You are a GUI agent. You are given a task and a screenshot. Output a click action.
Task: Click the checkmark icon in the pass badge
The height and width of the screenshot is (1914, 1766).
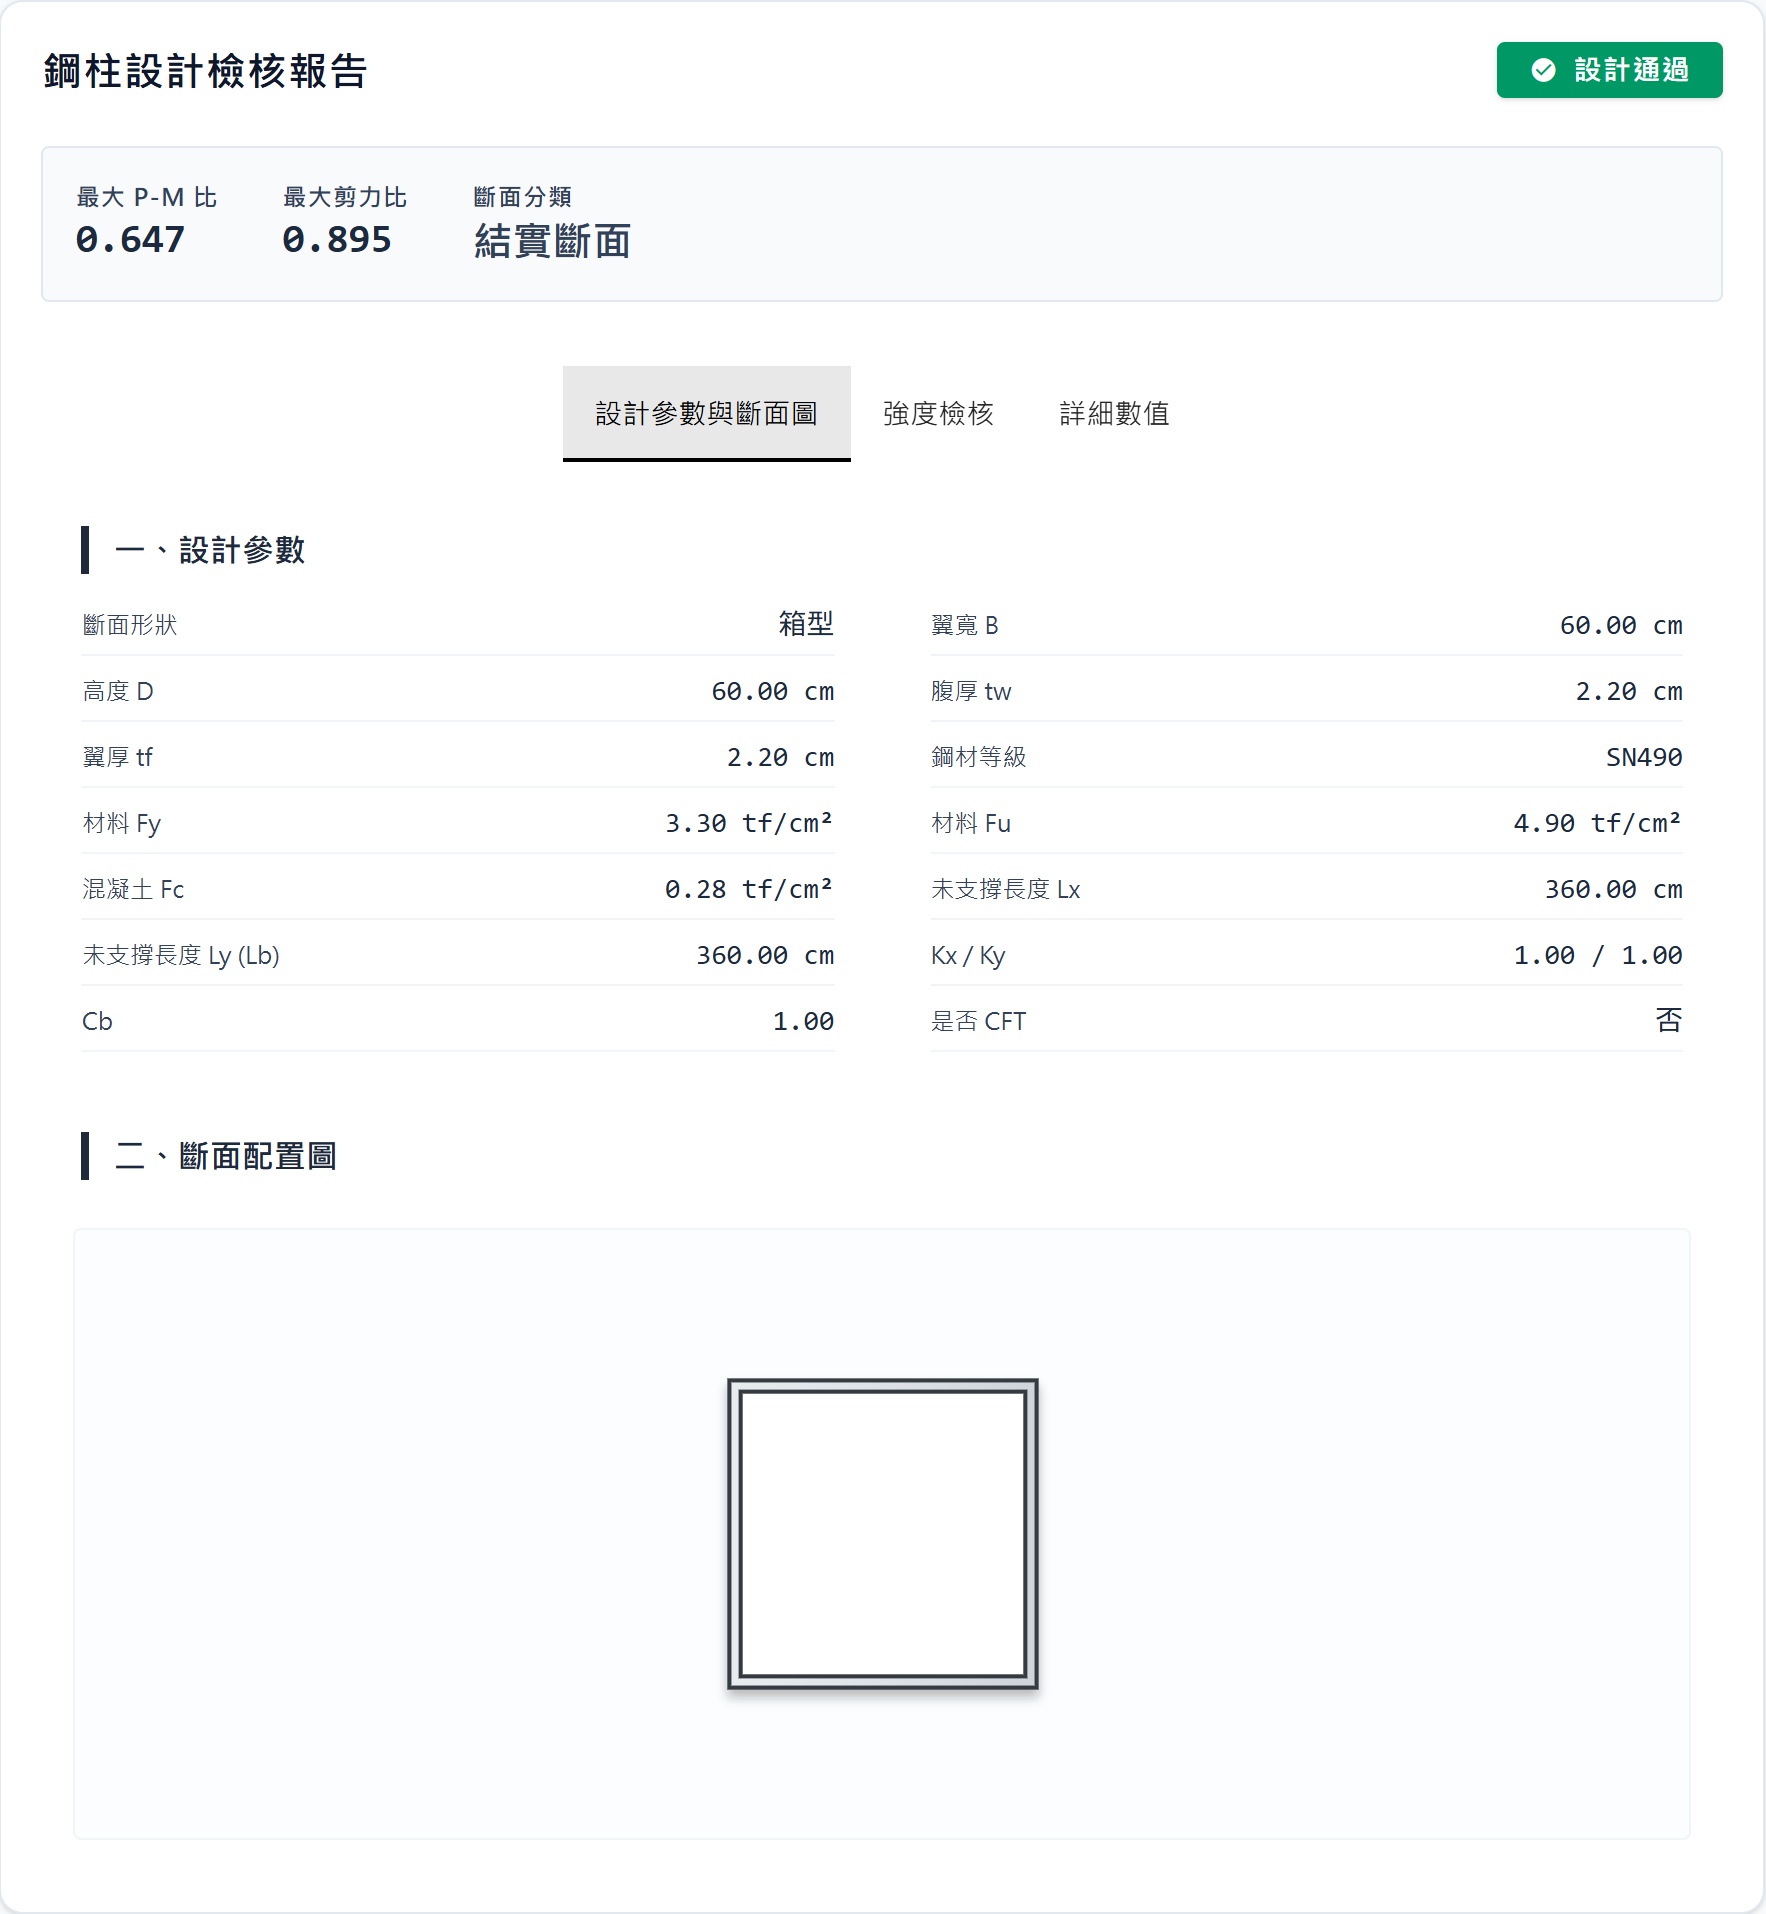(x=1543, y=70)
